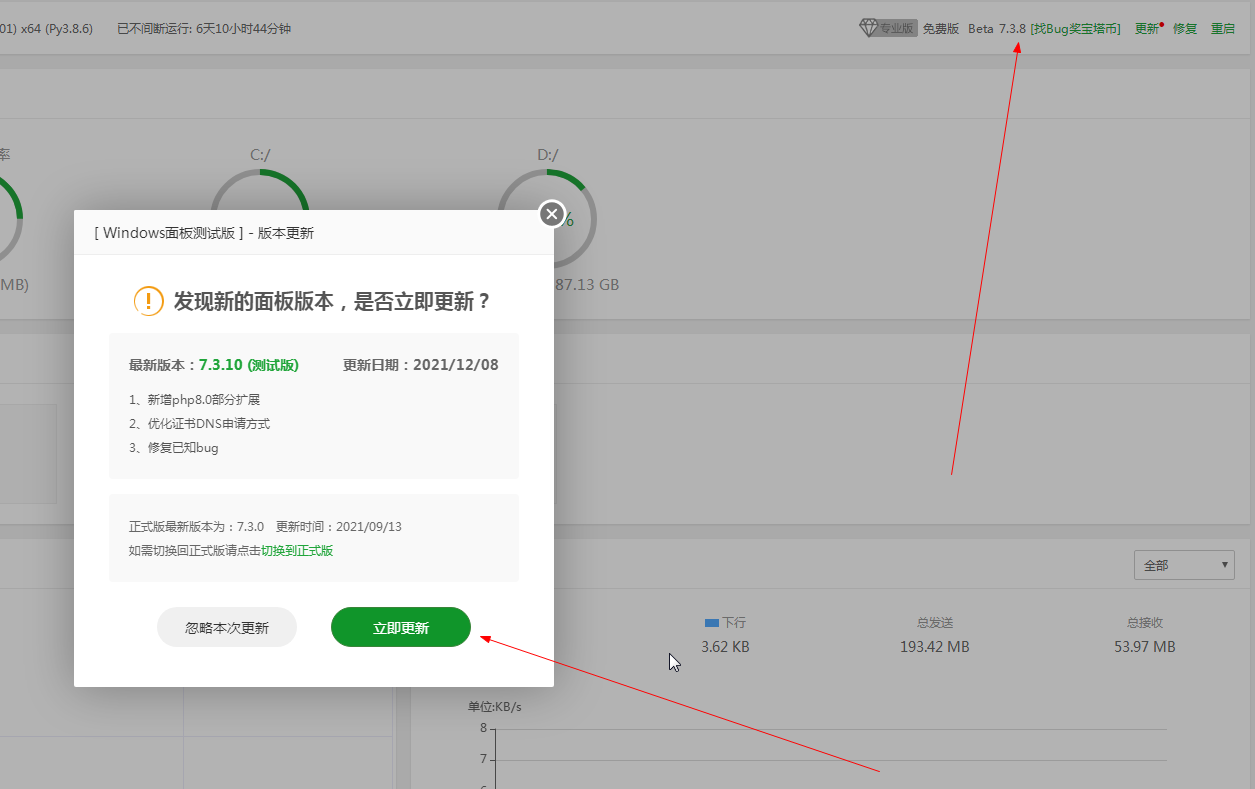Click the 更新 link in top bar
The image size is (1255, 789).
click(1147, 29)
